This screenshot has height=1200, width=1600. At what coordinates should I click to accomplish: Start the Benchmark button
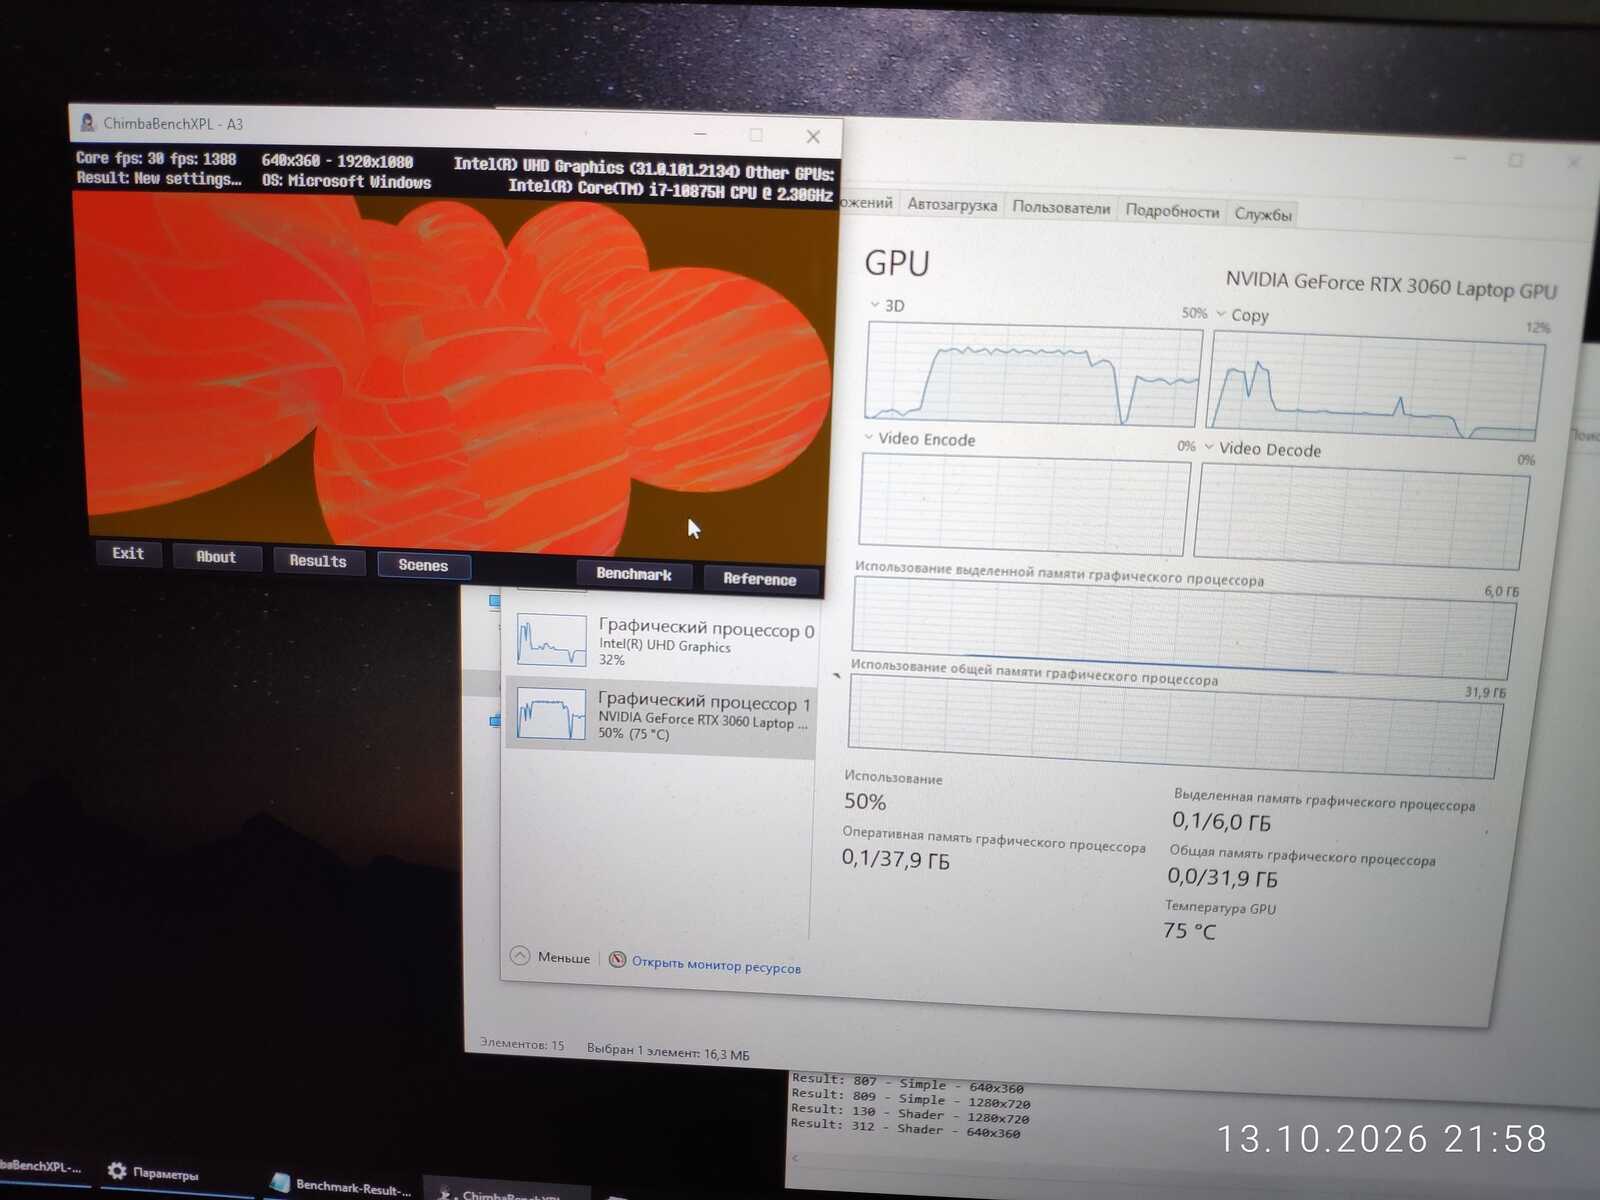(x=634, y=574)
